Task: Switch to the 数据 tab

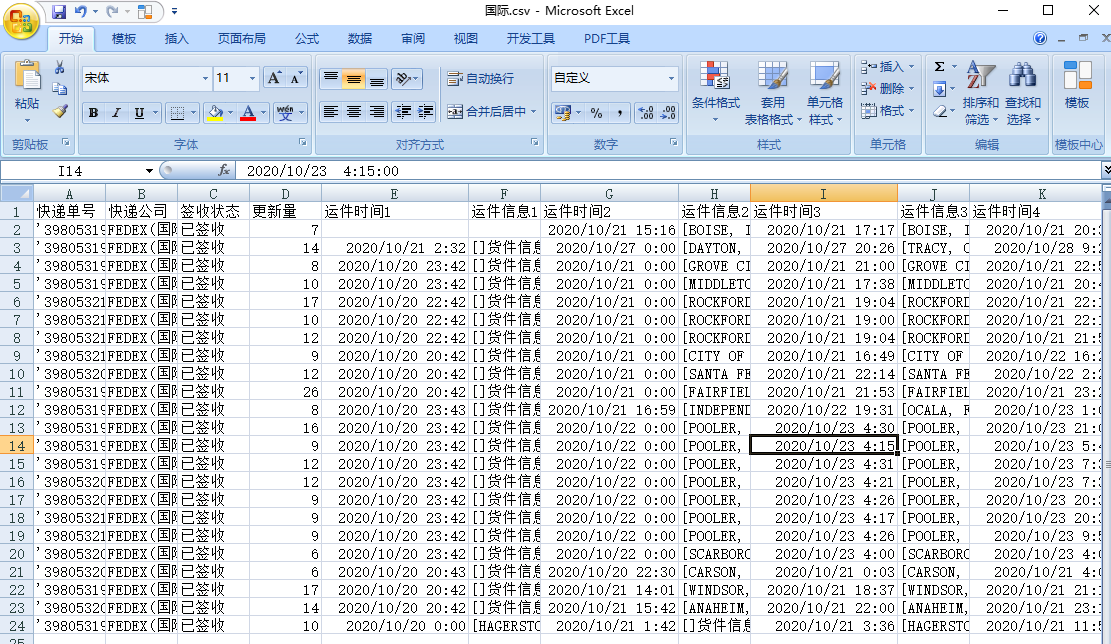Action: [x=360, y=38]
